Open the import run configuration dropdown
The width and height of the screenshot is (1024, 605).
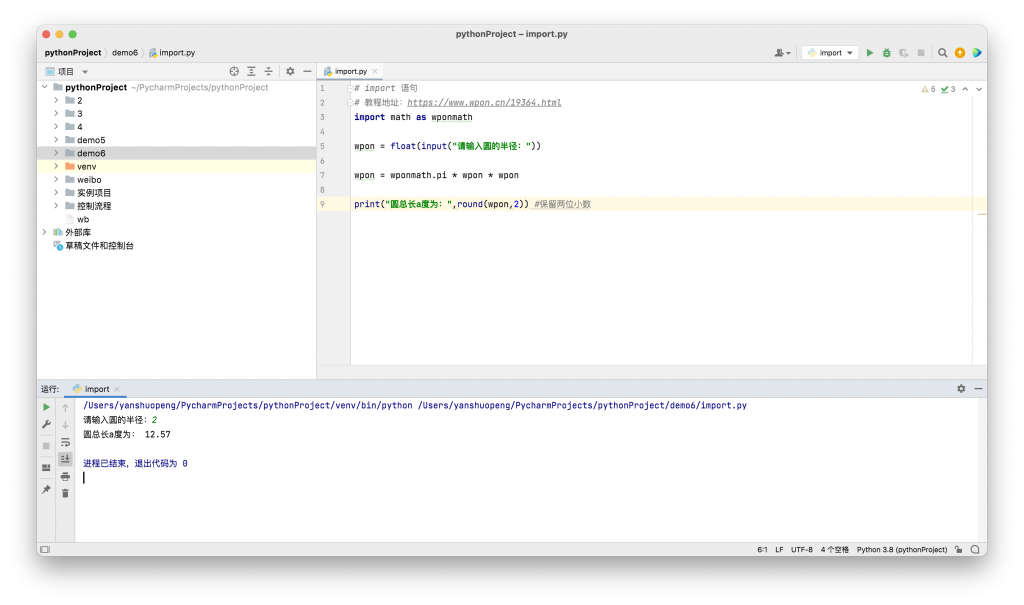(830, 53)
